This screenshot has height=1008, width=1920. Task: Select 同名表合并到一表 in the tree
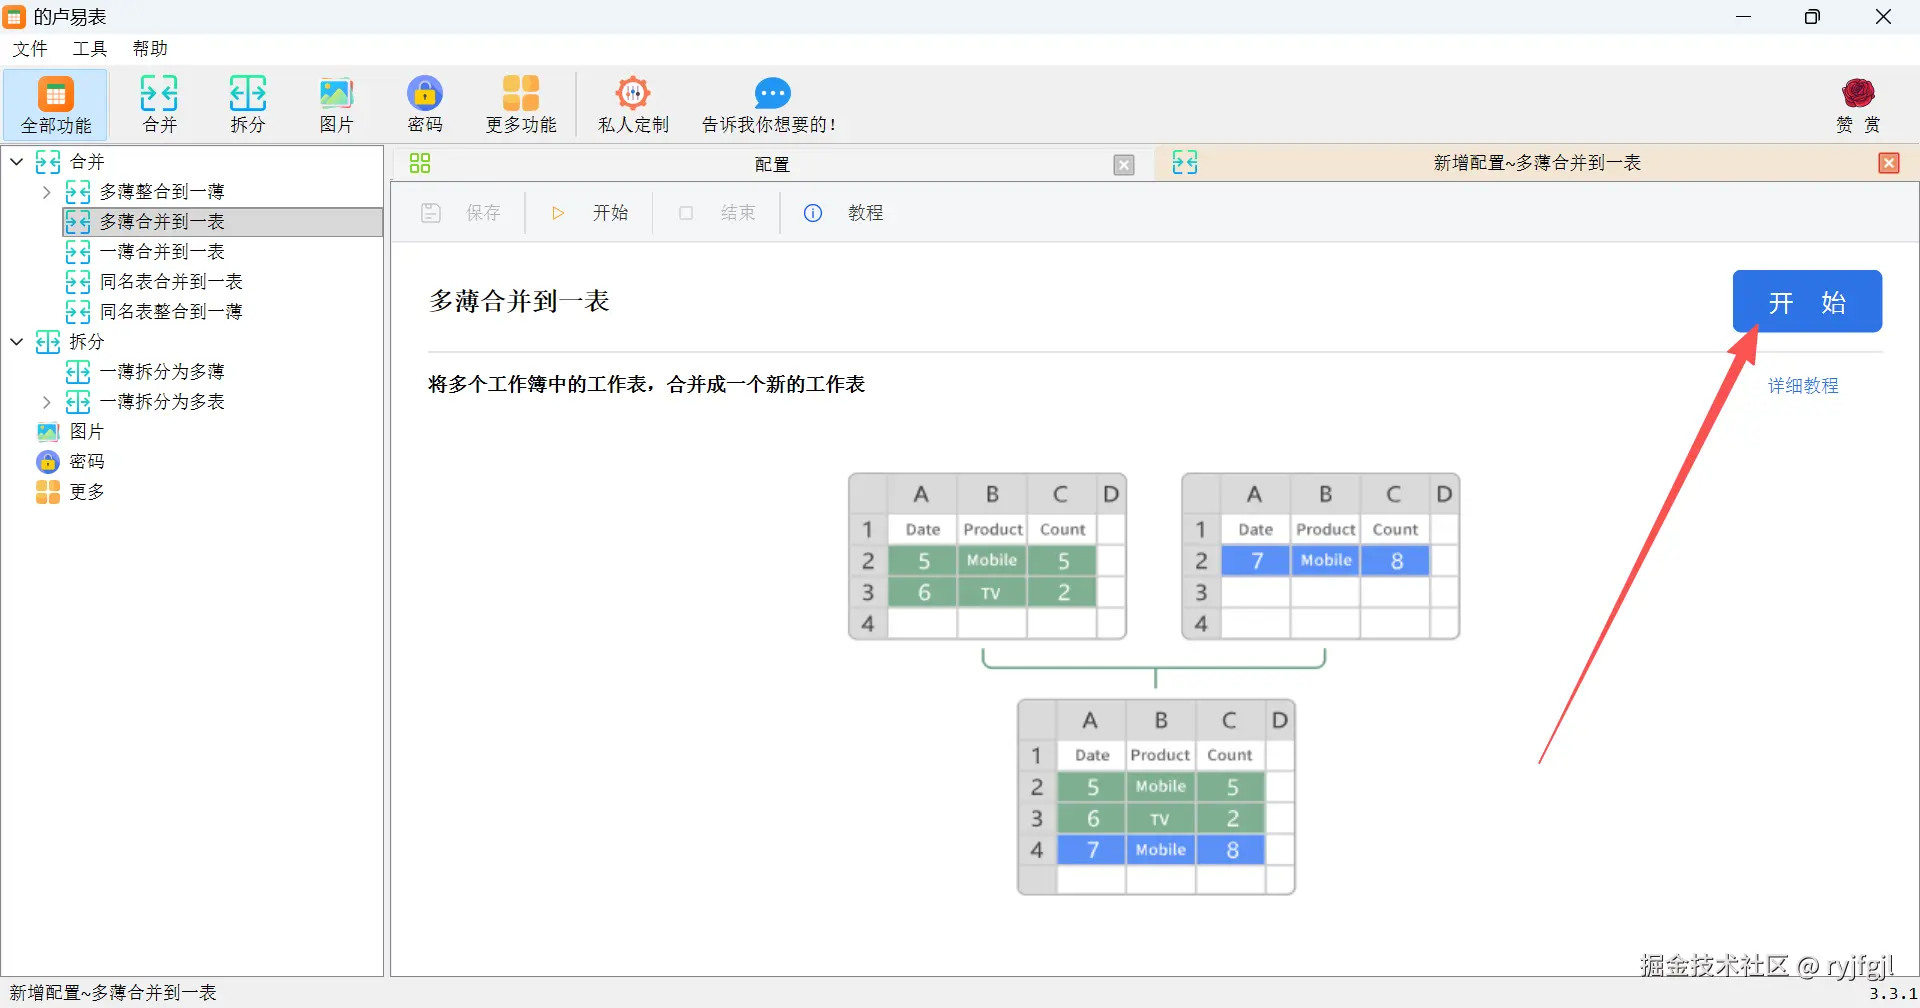tap(171, 282)
